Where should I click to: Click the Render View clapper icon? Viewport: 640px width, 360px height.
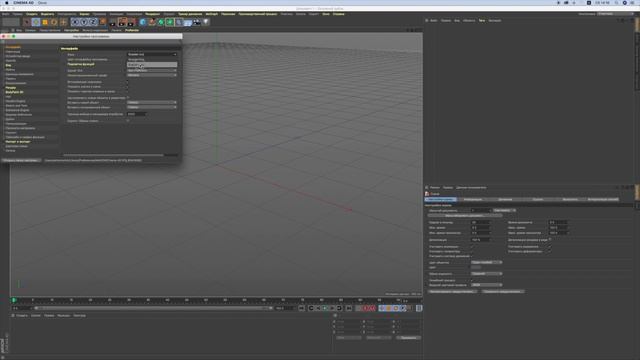(113, 22)
